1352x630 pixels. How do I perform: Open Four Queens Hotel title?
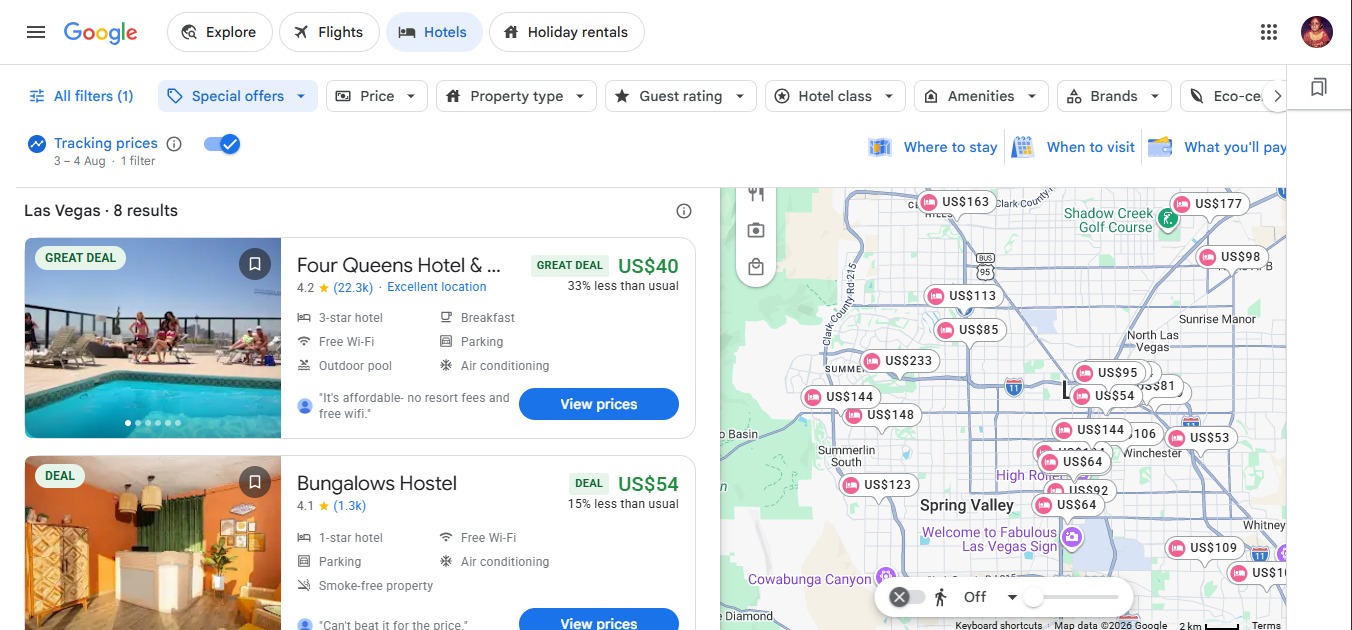click(x=399, y=265)
